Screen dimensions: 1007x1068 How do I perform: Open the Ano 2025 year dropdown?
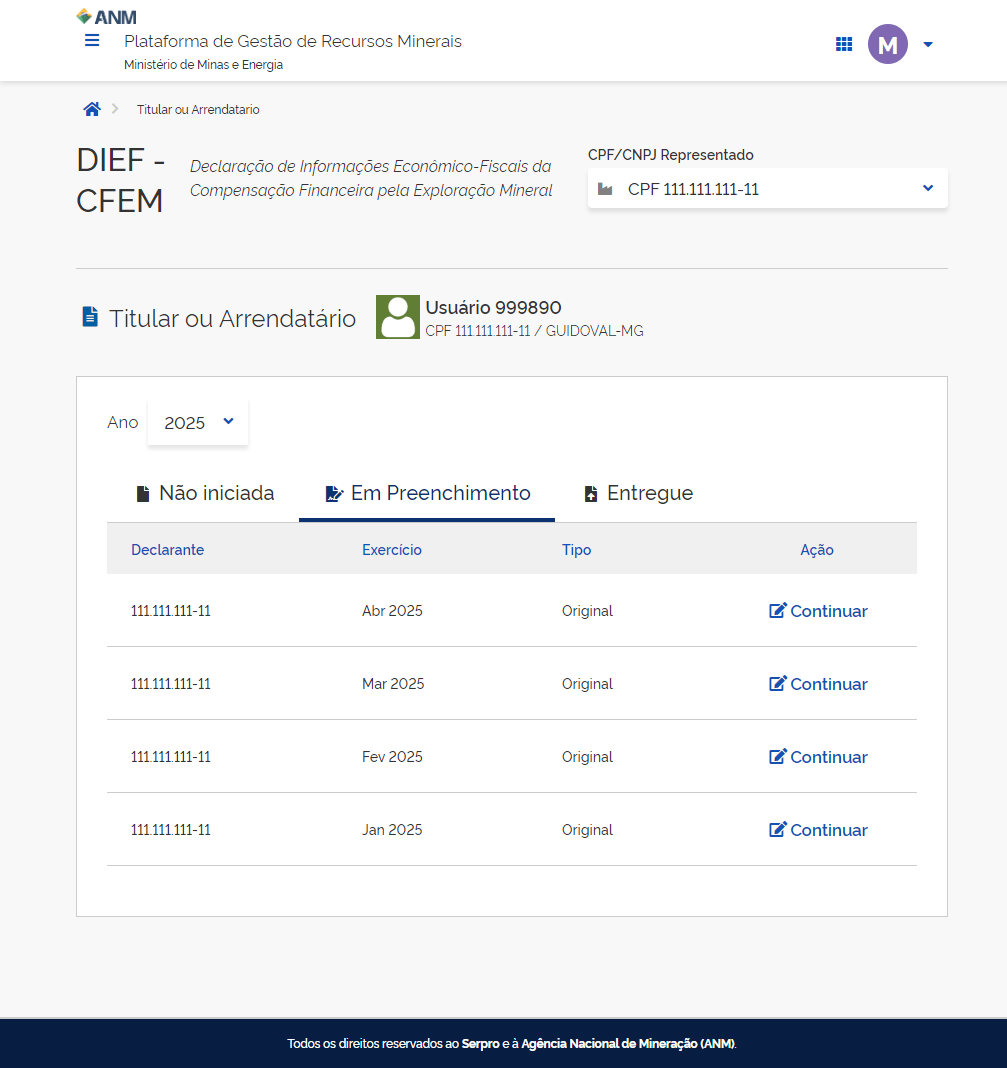tap(198, 422)
